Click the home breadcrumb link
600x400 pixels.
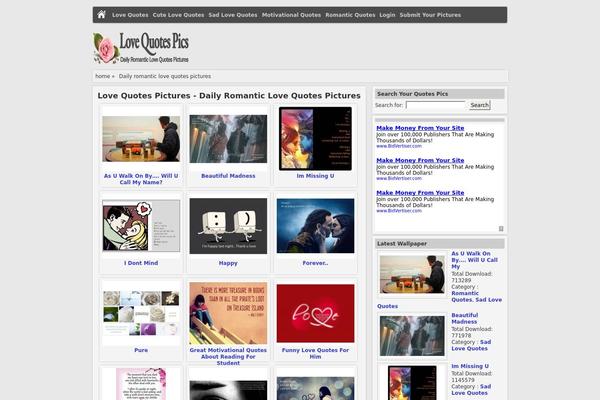[x=103, y=76]
